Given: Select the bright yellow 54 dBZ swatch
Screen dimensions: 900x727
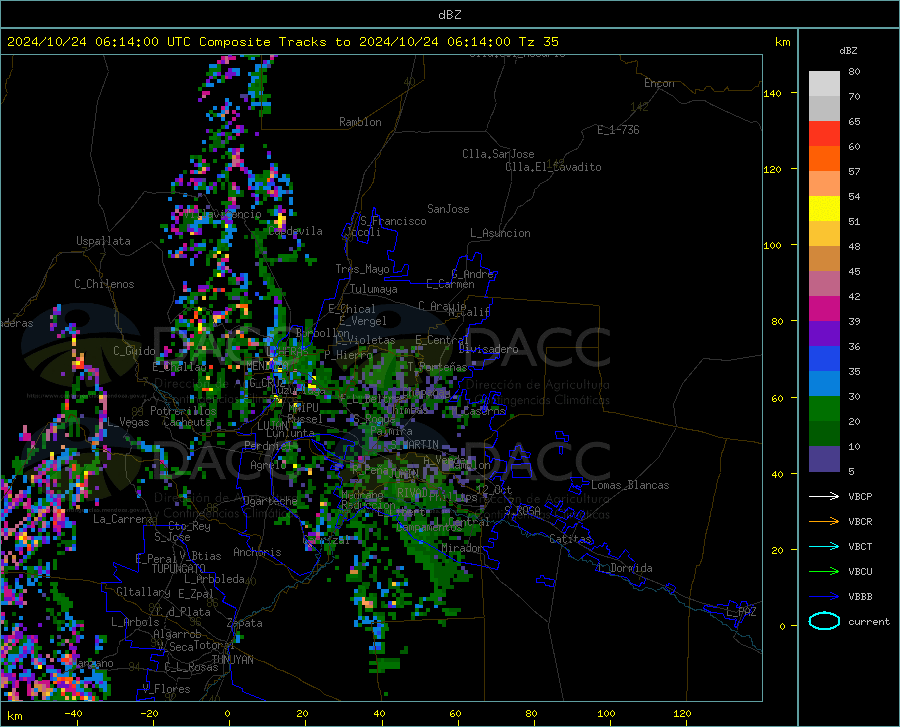Looking at the screenshot, I should click(x=824, y=209).
